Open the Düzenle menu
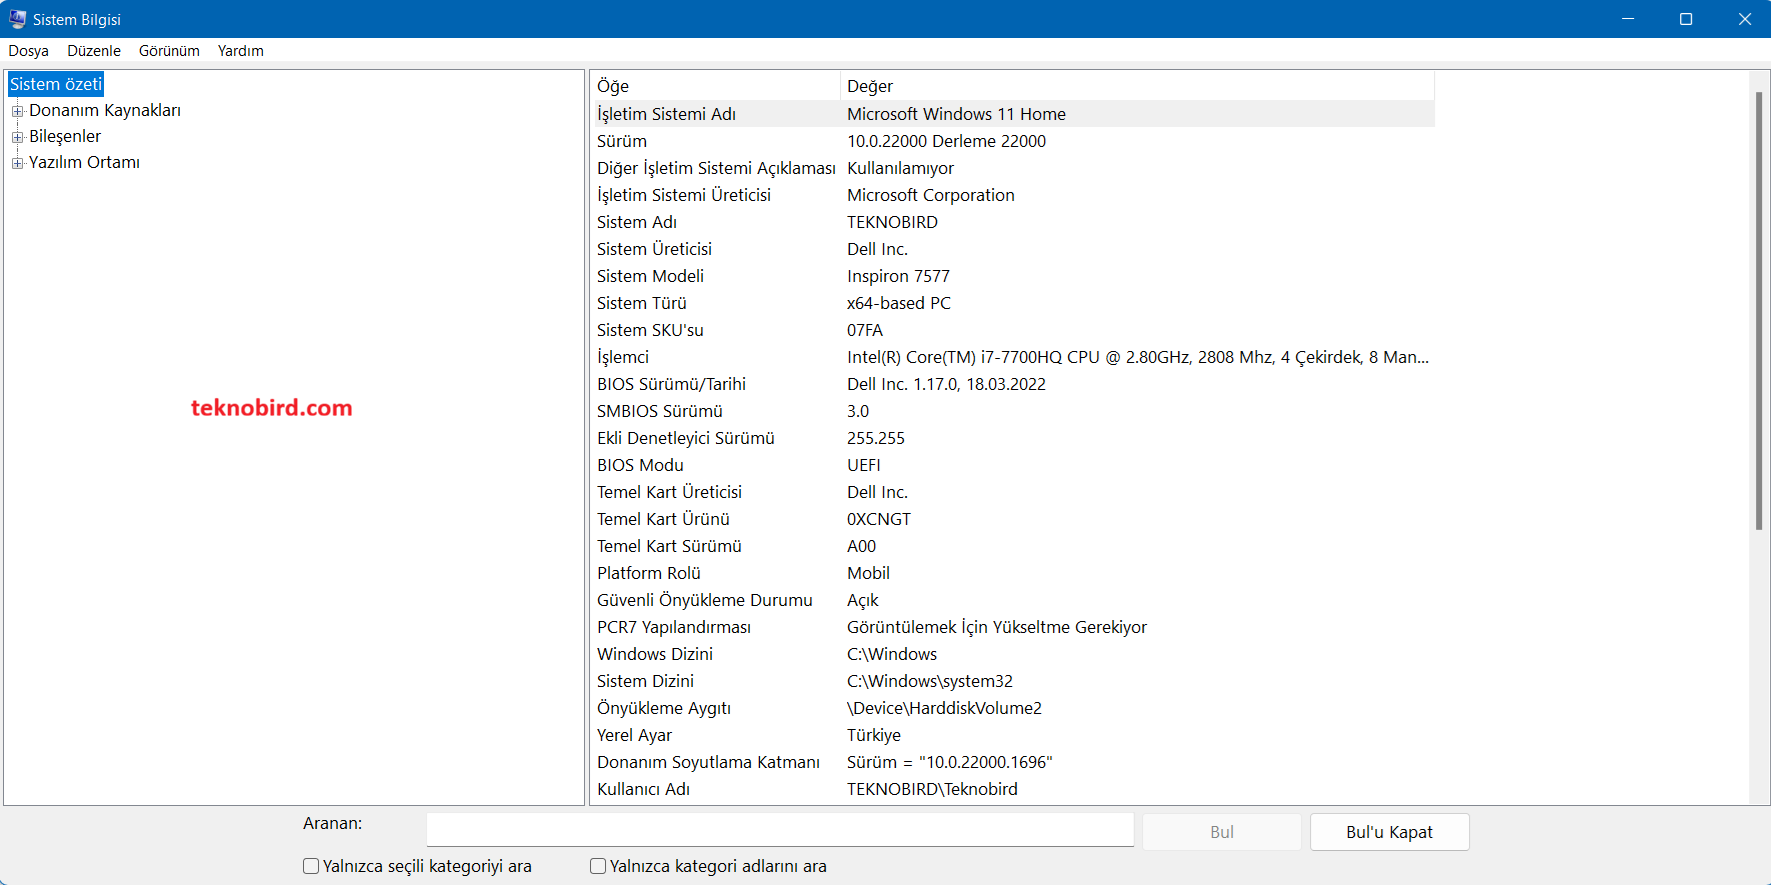This screenshot has width=1771, height=885. (x=94, y=51)
